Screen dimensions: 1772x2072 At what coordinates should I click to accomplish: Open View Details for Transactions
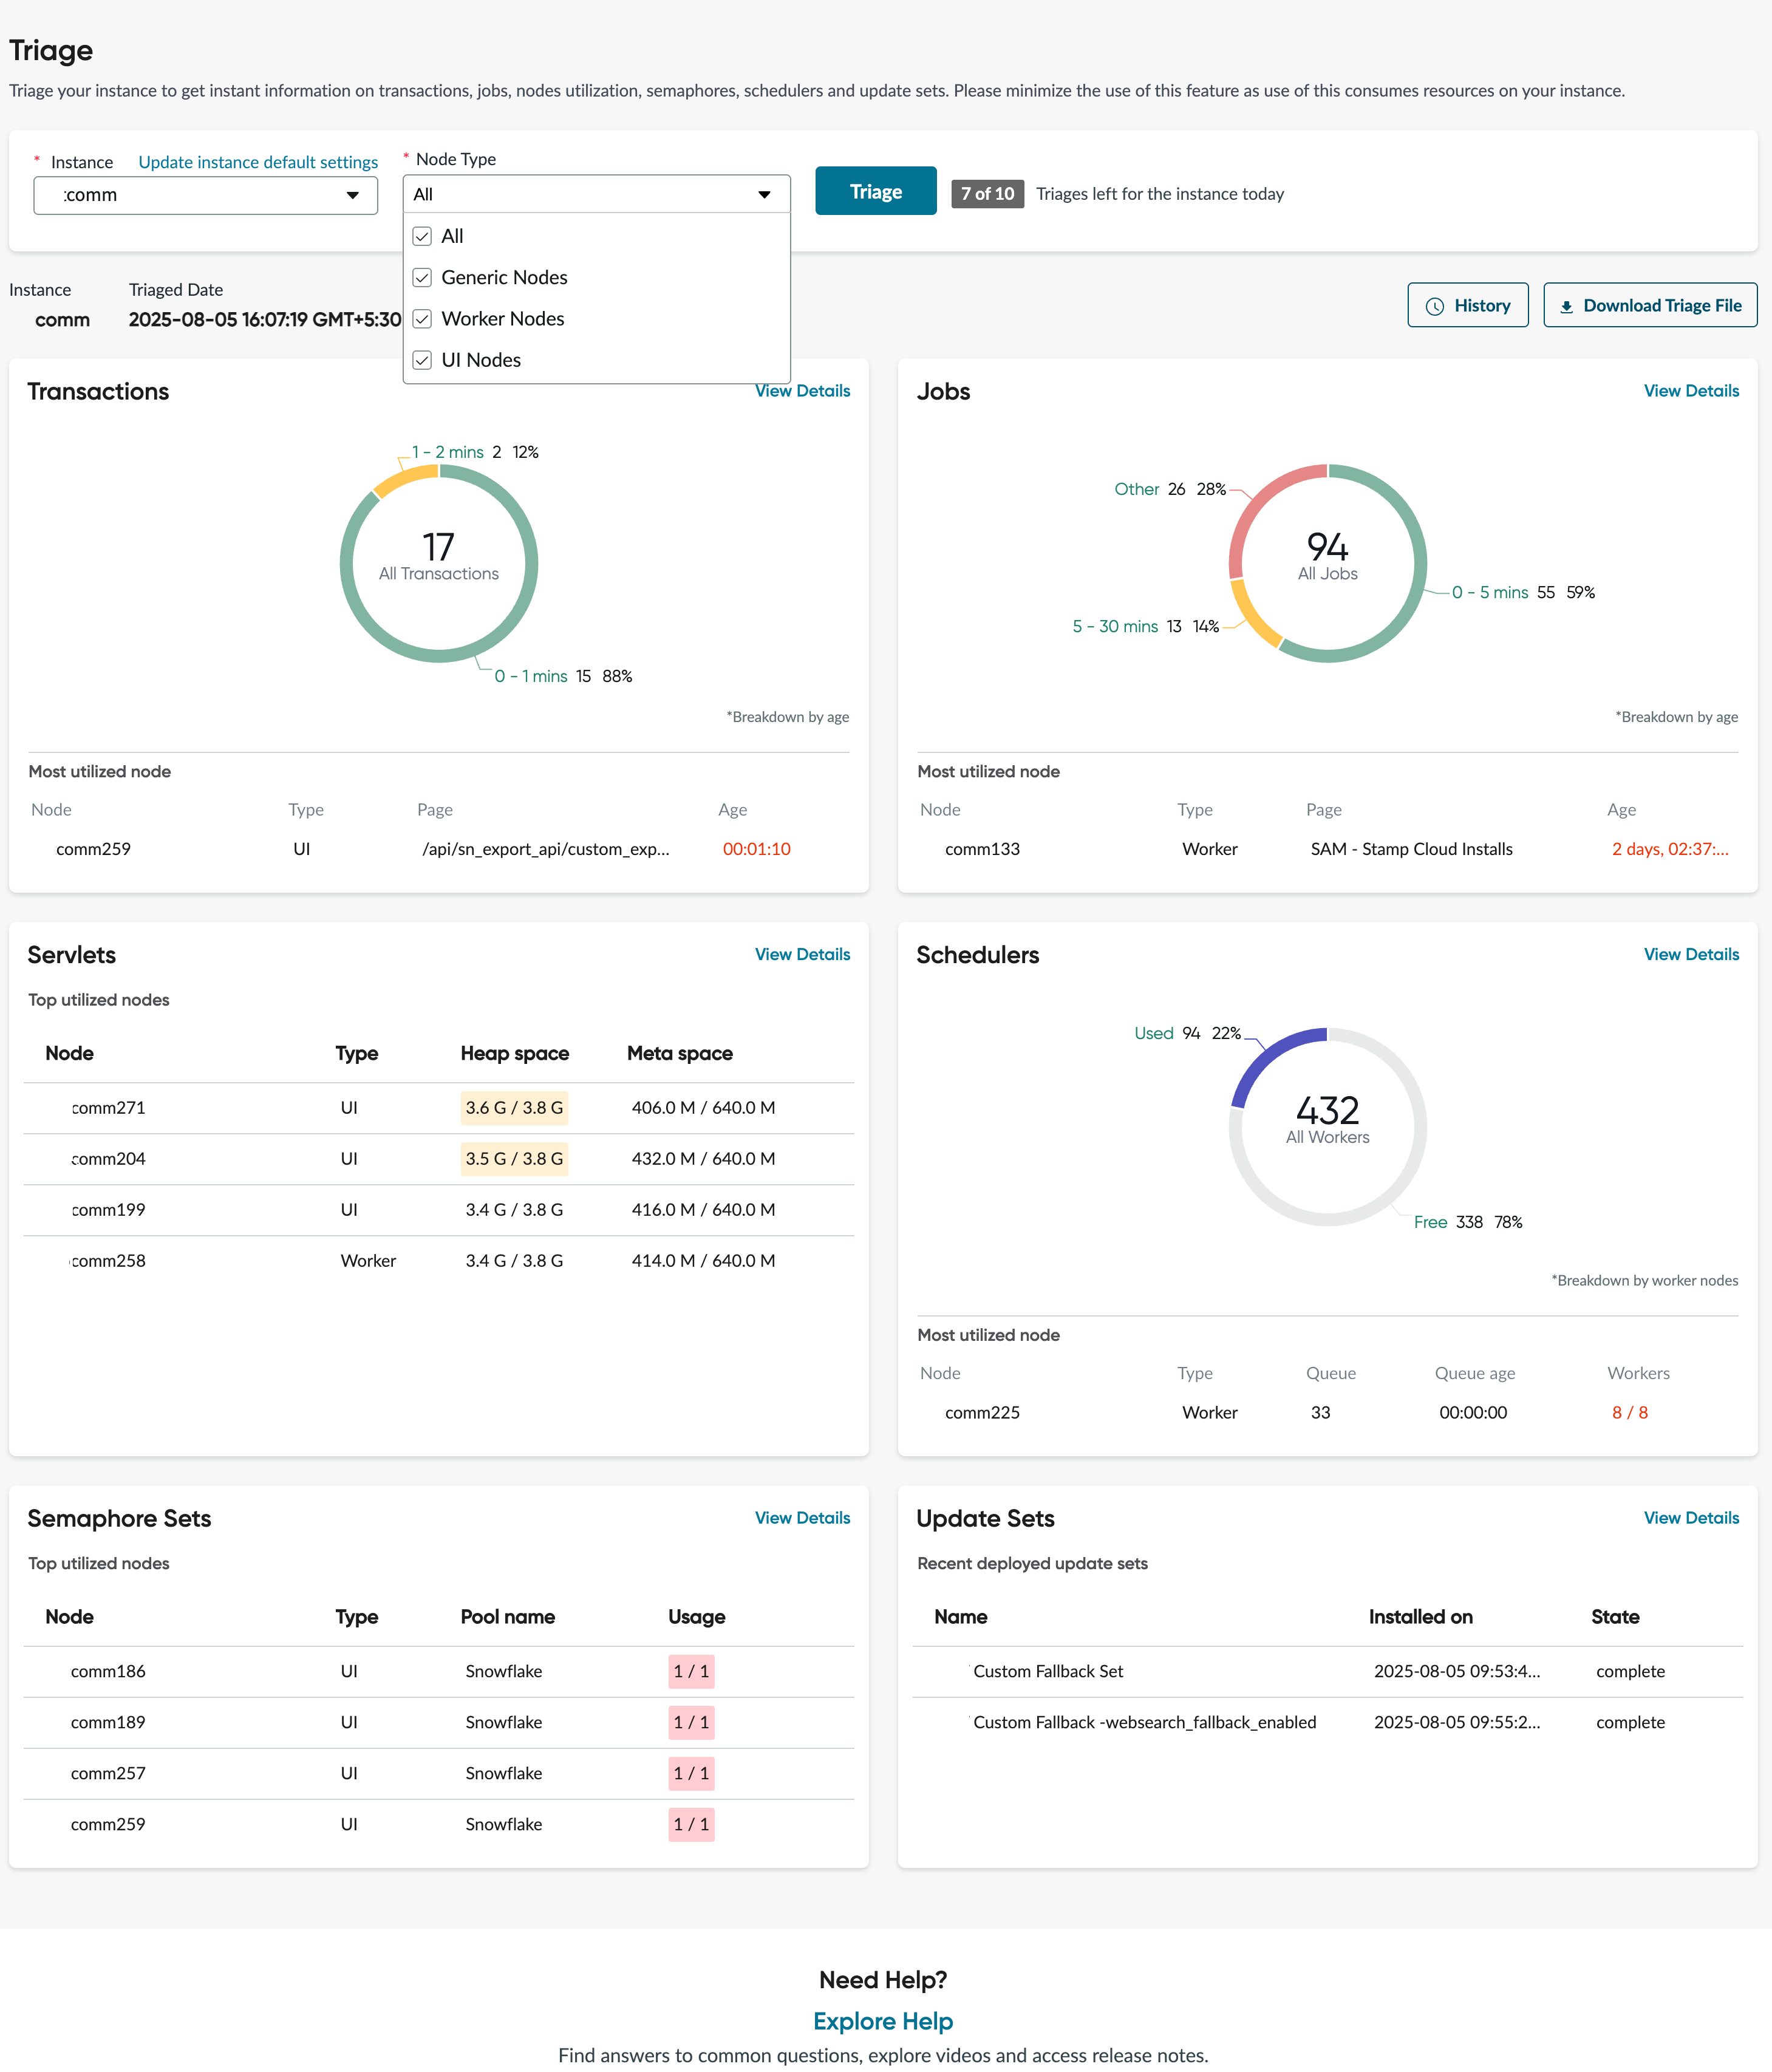click(802, 391)
